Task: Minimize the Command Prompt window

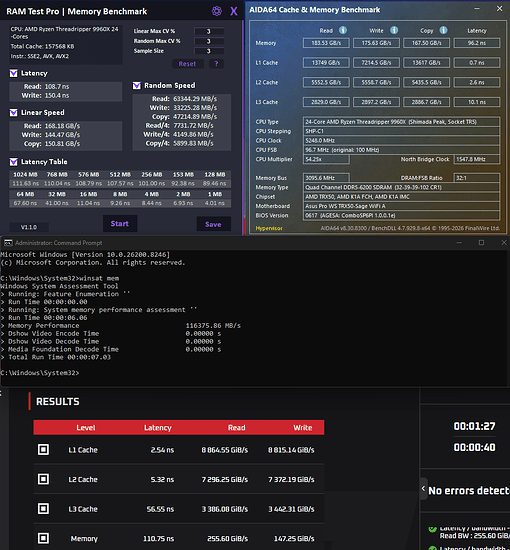Action: [459, 242]
